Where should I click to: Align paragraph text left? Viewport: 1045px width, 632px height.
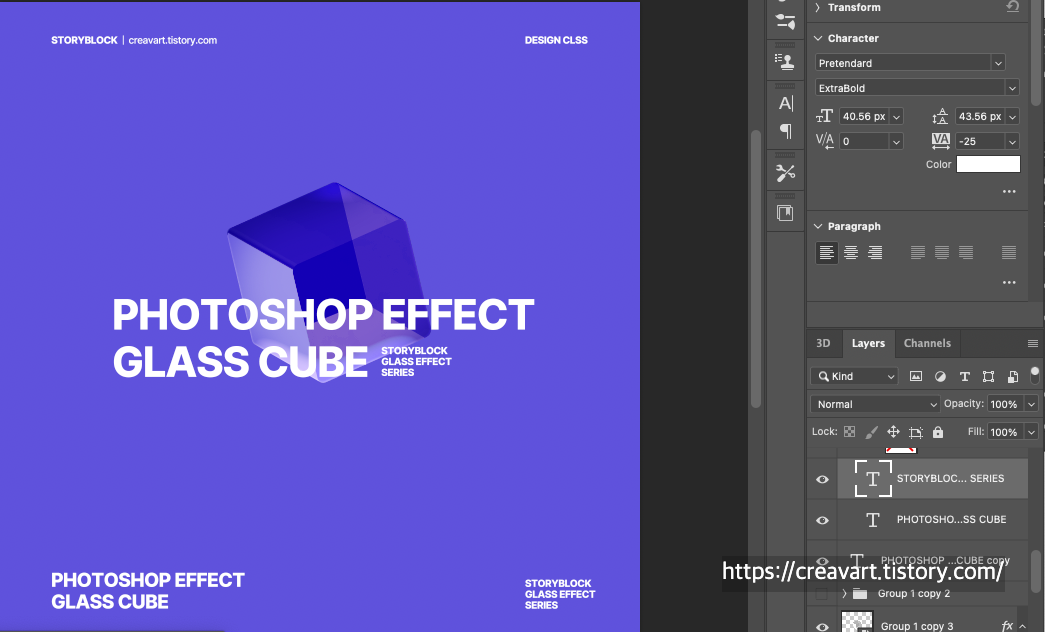tap(826, 252)
